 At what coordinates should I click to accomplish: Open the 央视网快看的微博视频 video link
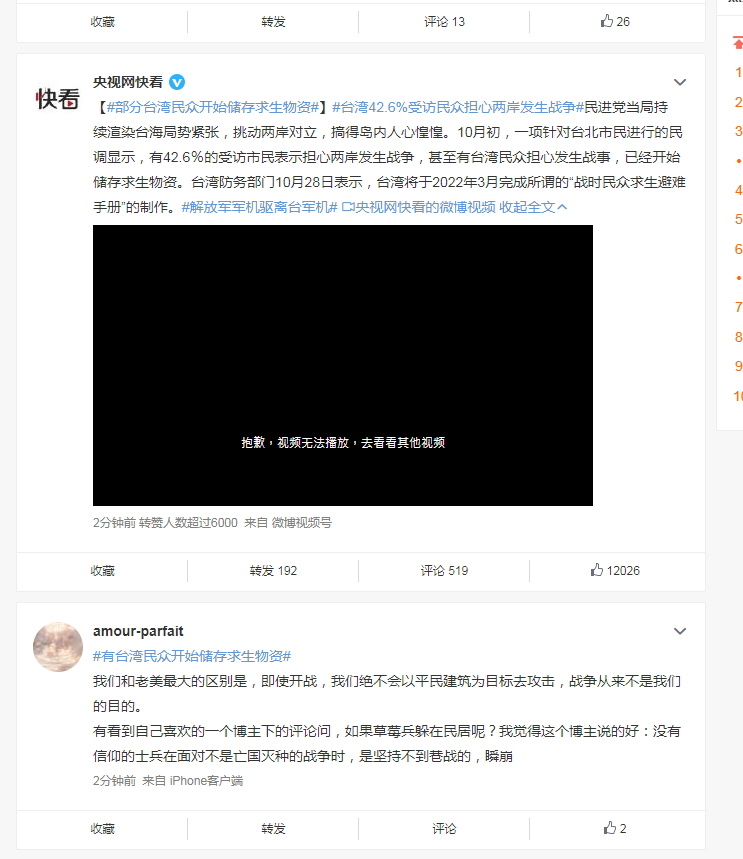[x=418, y=207]
